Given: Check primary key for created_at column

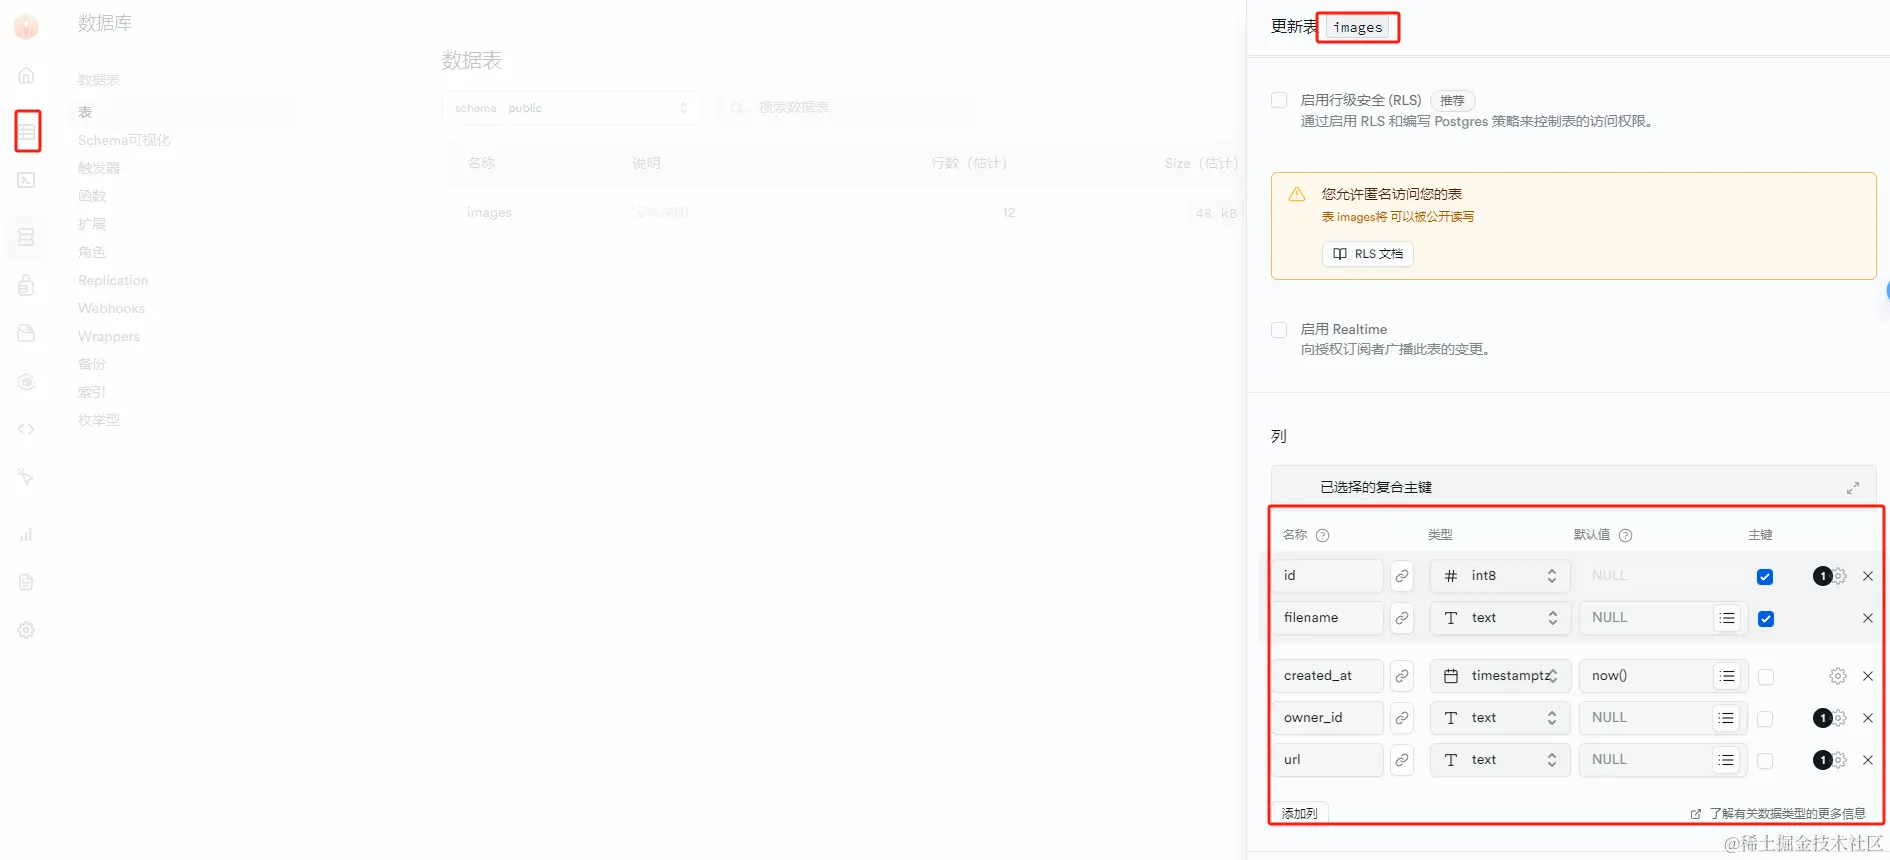Looking at the screenshot, I should pos(1766,677).
